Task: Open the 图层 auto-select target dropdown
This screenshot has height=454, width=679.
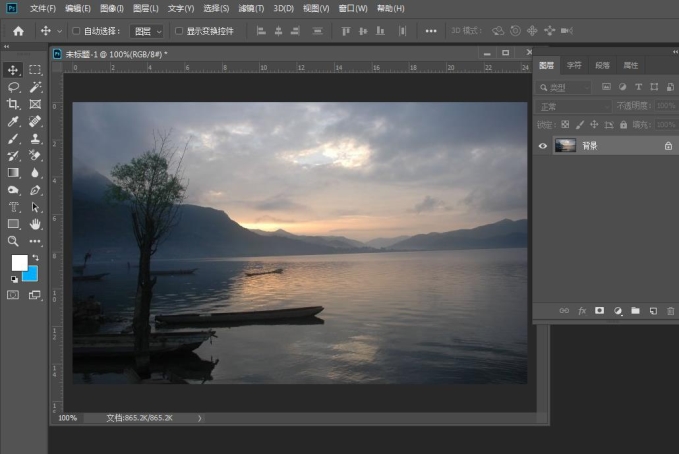Action: click(147, 31)
